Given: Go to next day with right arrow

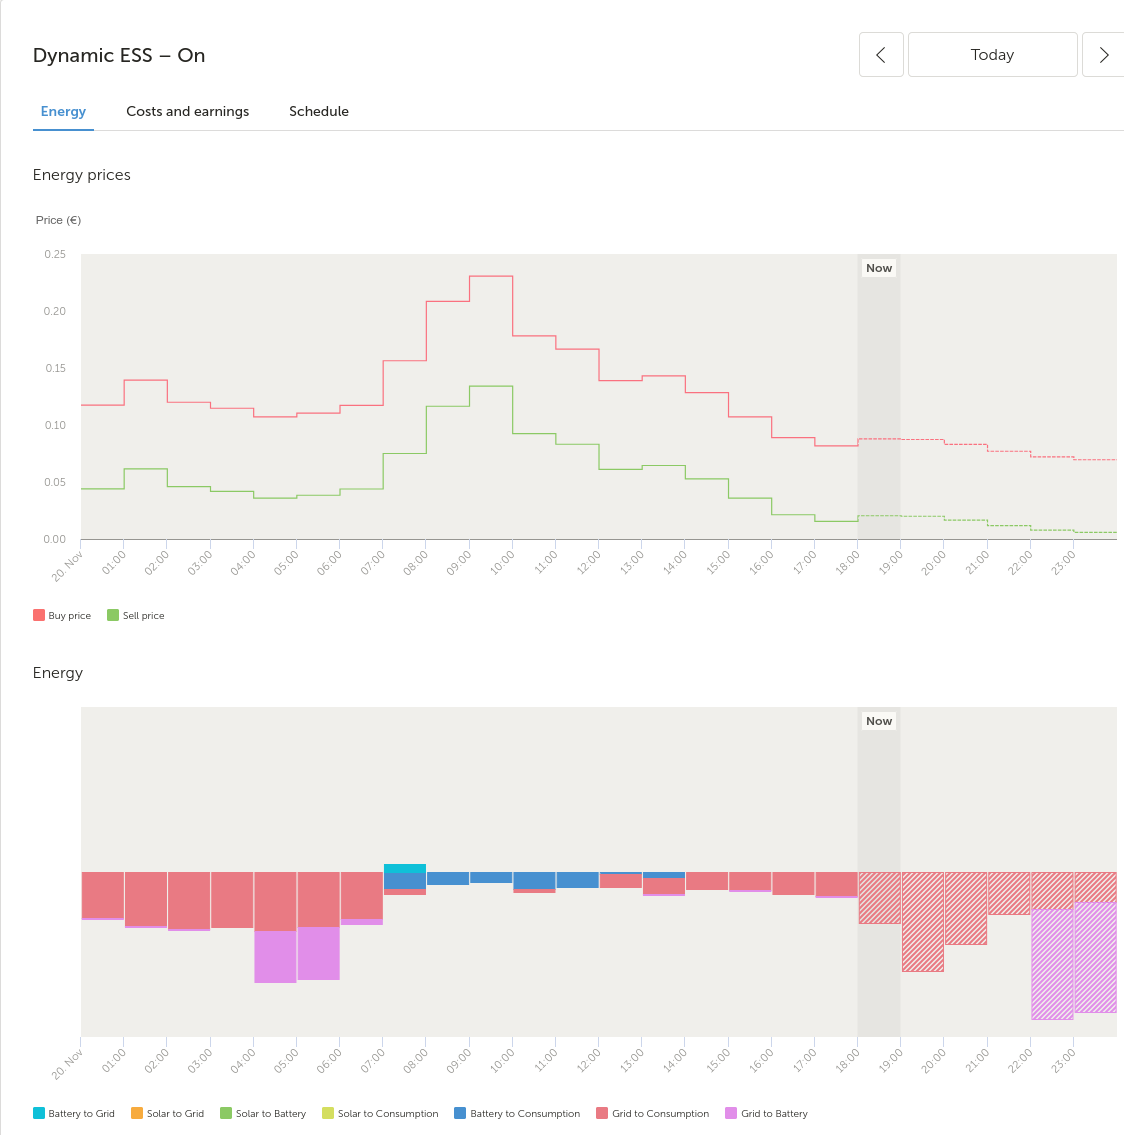Looking at the screenshot, I should [1103, 54].
